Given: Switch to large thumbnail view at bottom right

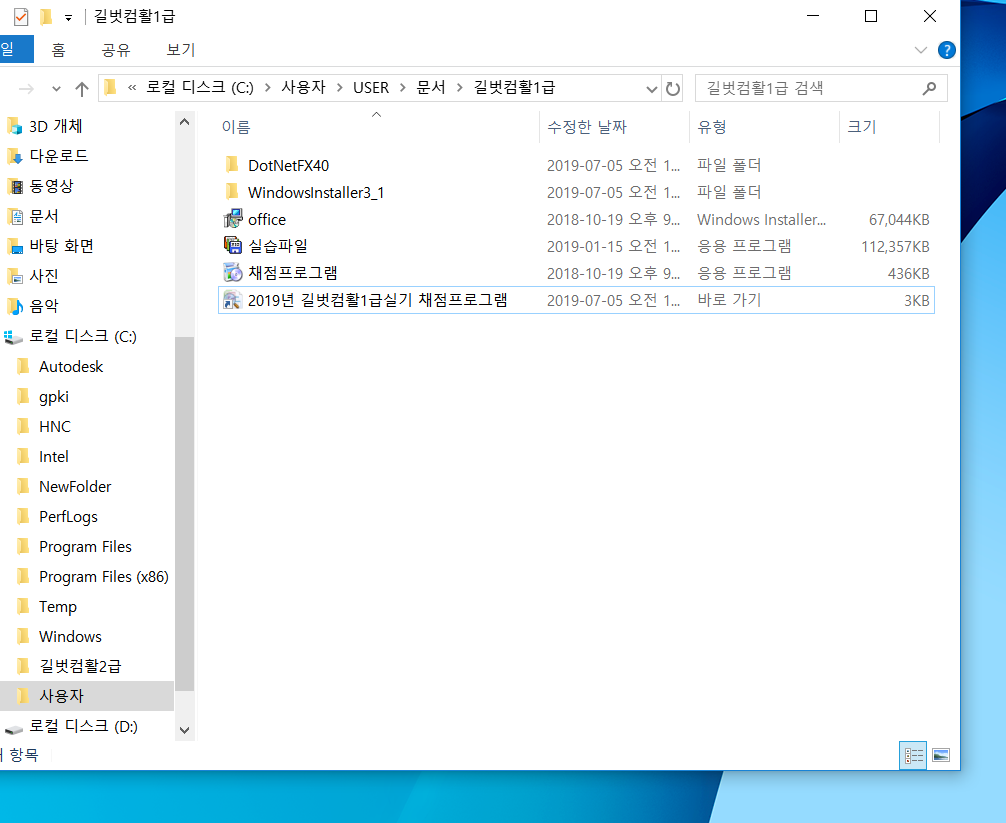Looking at the screenshot, I should coord(940,755).
